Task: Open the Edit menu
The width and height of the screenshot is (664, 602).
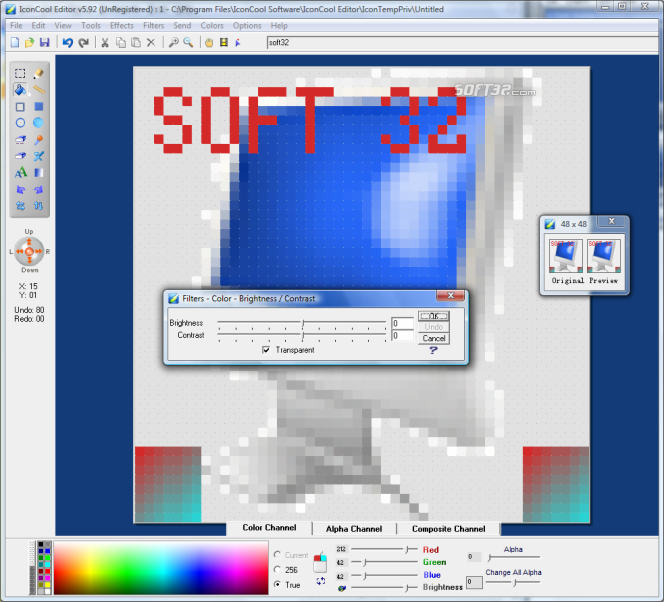Action: point(38,25)
